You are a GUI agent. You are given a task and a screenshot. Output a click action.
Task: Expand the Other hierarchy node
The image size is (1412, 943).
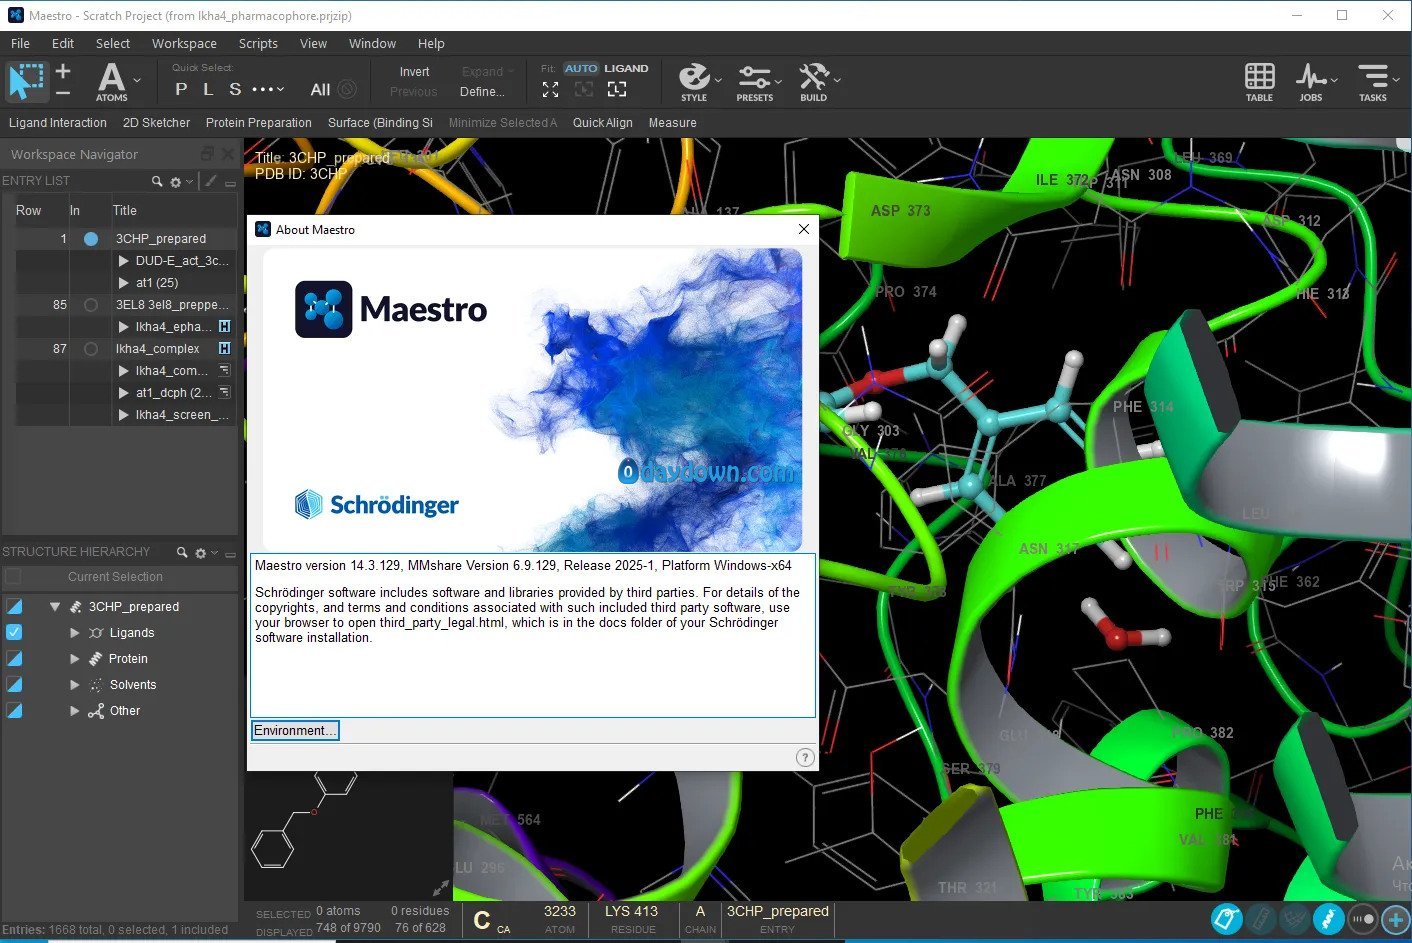75,711
